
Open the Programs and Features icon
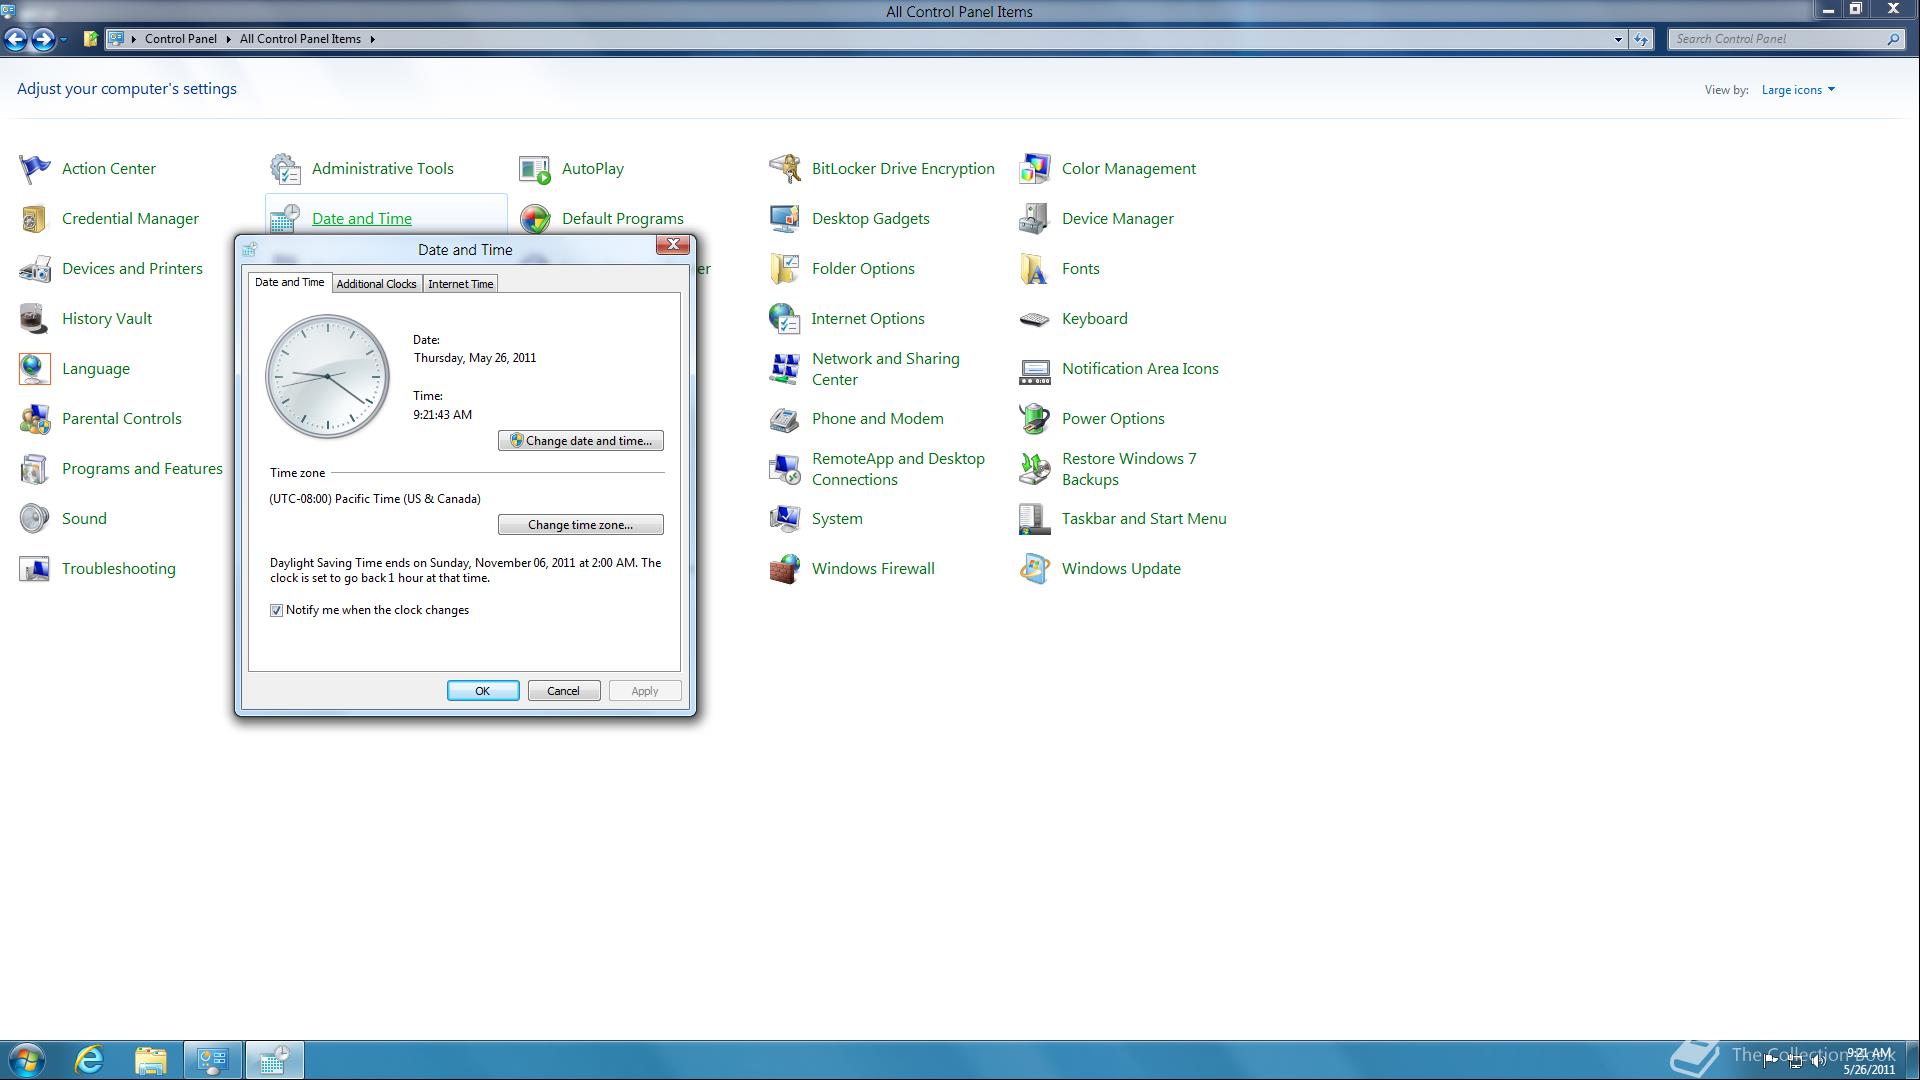pos(34,469)
